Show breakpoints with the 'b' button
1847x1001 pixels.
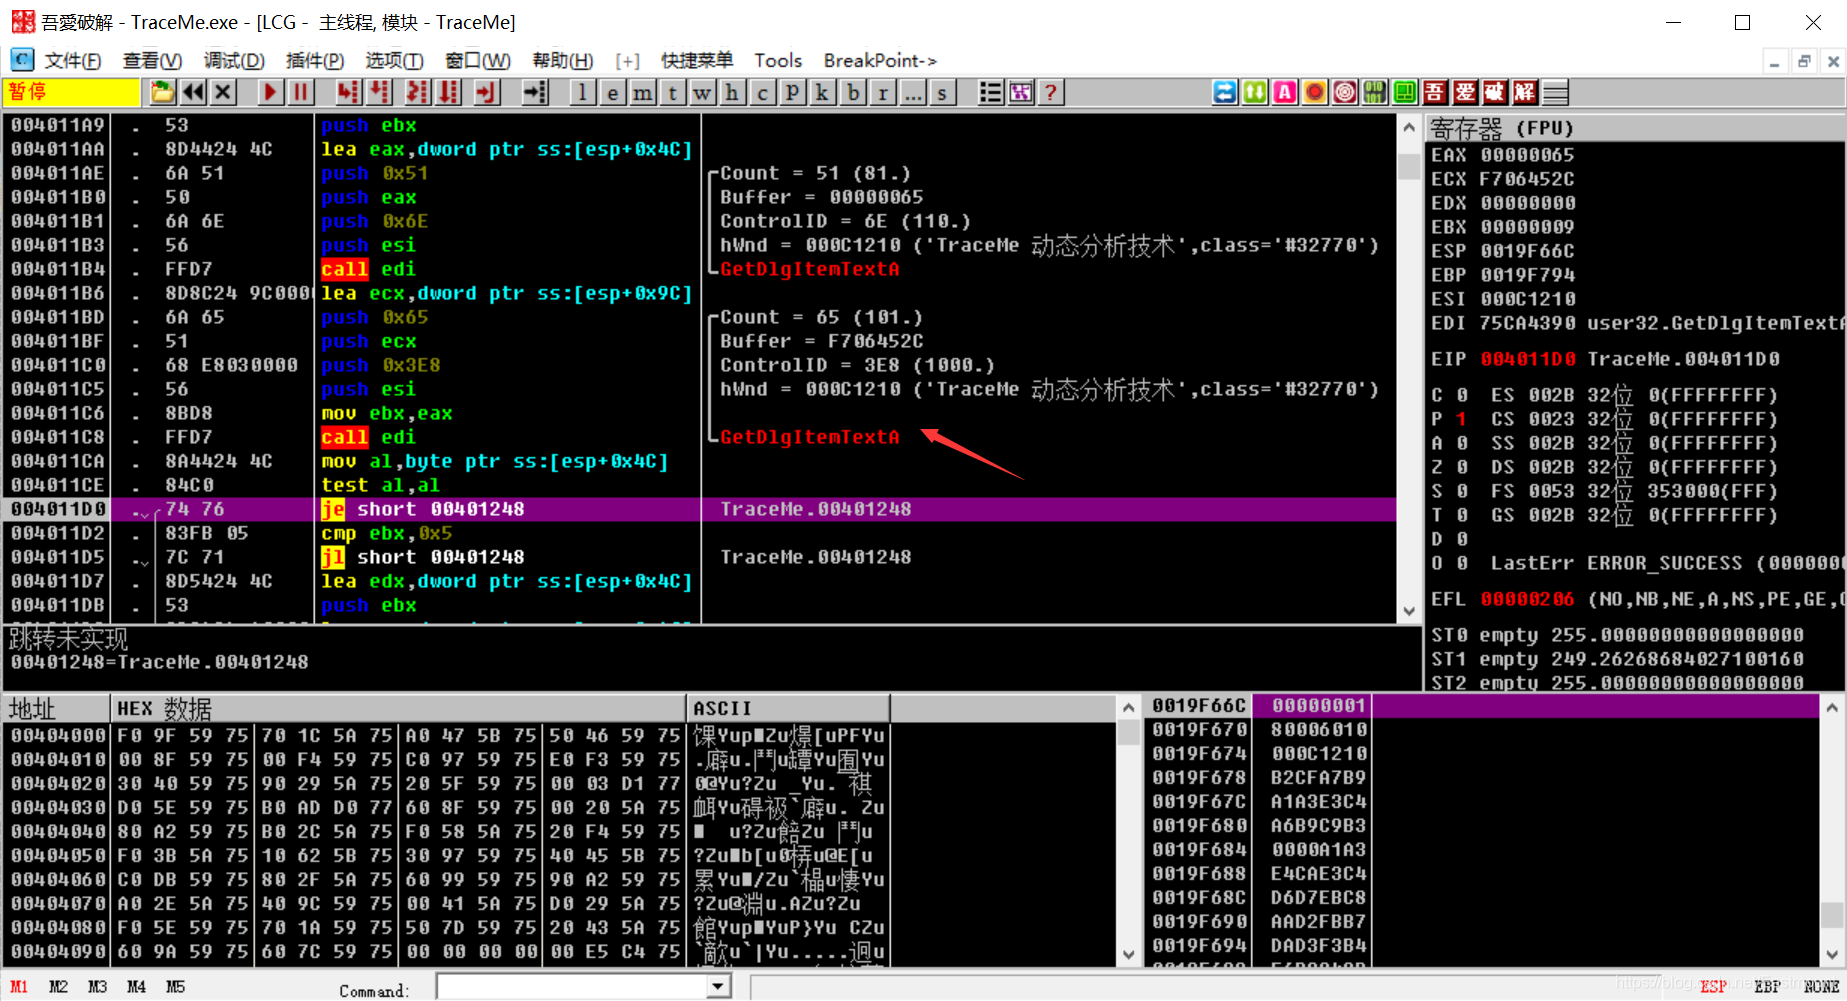853,93
